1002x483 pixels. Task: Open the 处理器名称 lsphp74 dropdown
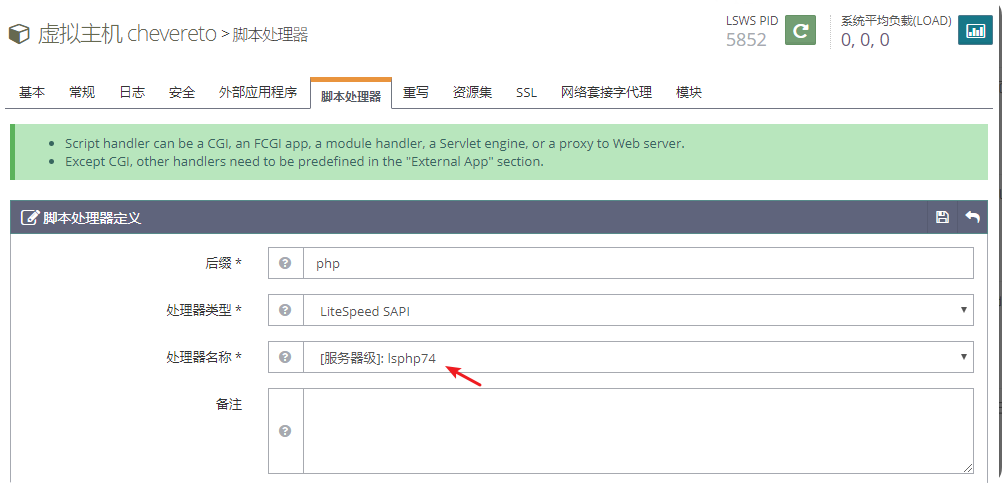tap(638, 356)
